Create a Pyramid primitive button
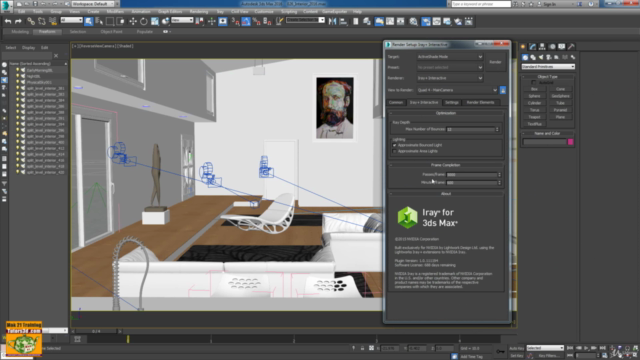 point(560,110)
